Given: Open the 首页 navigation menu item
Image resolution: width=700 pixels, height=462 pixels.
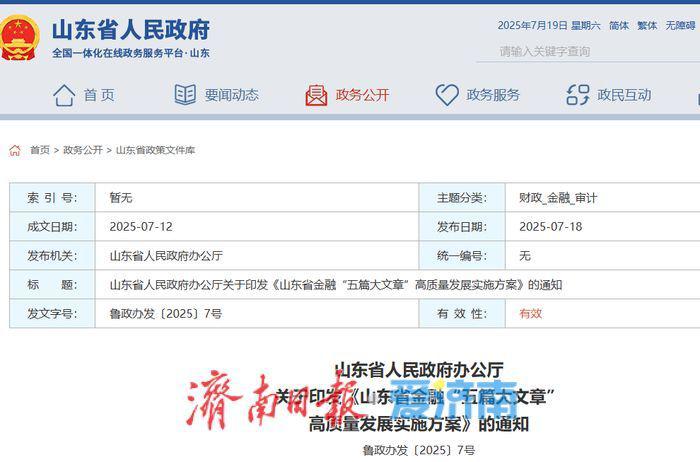Looking at the screenshot, I should coord(99,95).
